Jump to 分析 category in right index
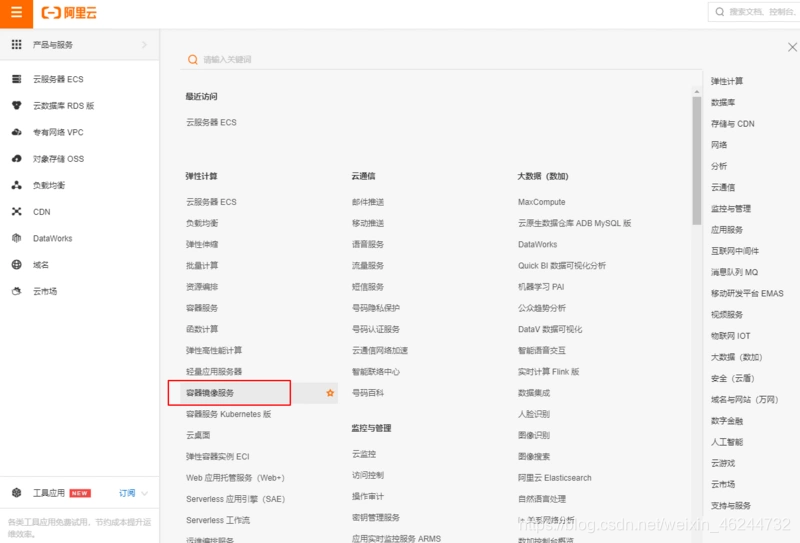This screenshot has width=800, height=543. [x=719, y=166]
